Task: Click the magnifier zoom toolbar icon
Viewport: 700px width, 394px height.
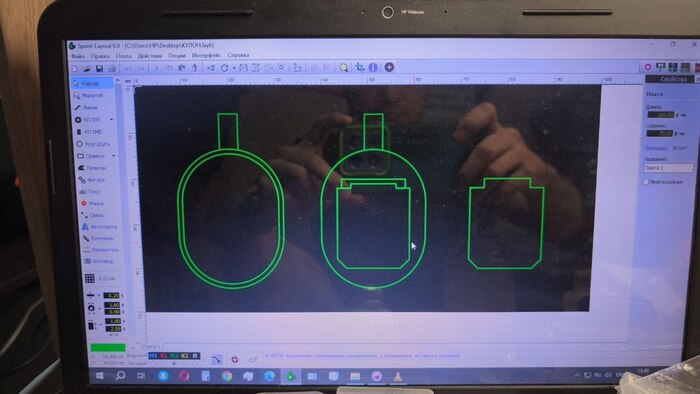Action: click(x=343, y=67)
